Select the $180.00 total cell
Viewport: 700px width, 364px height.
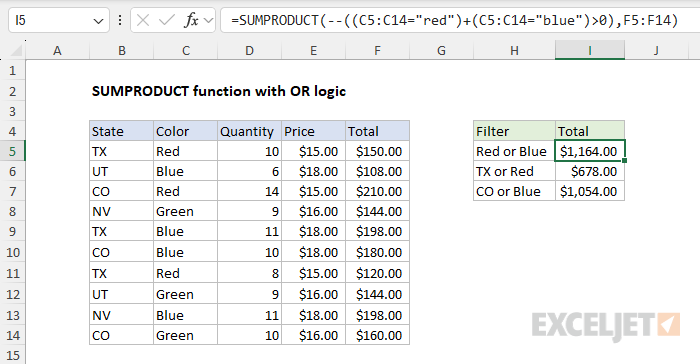click(x=377, y=252)
